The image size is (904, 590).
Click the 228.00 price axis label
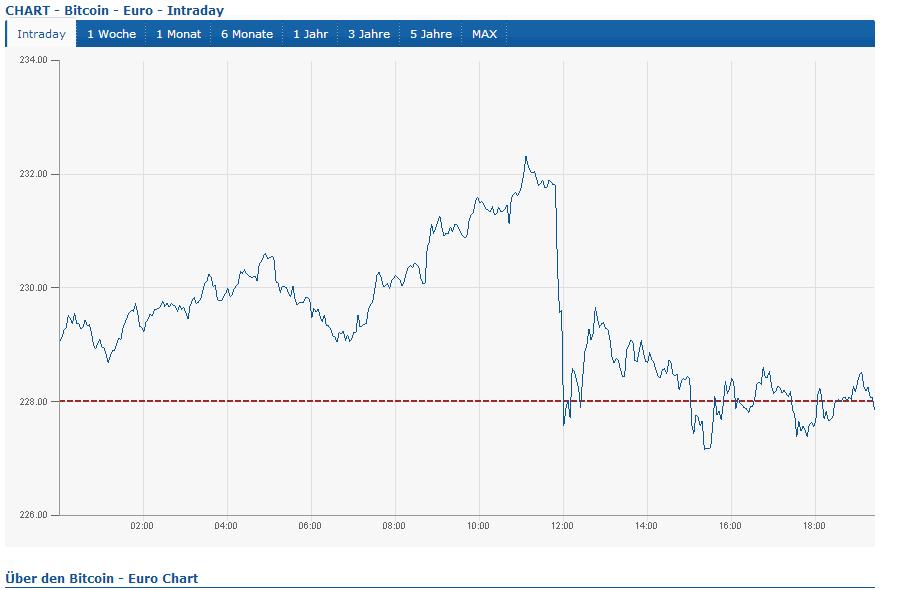click(33, 401)
